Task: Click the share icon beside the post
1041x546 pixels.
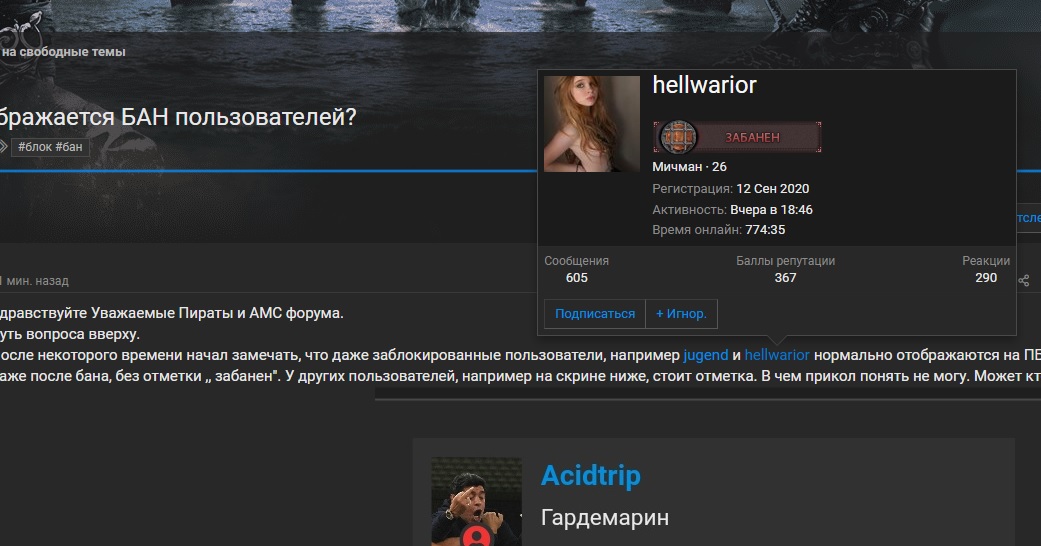Action: 1024,280
